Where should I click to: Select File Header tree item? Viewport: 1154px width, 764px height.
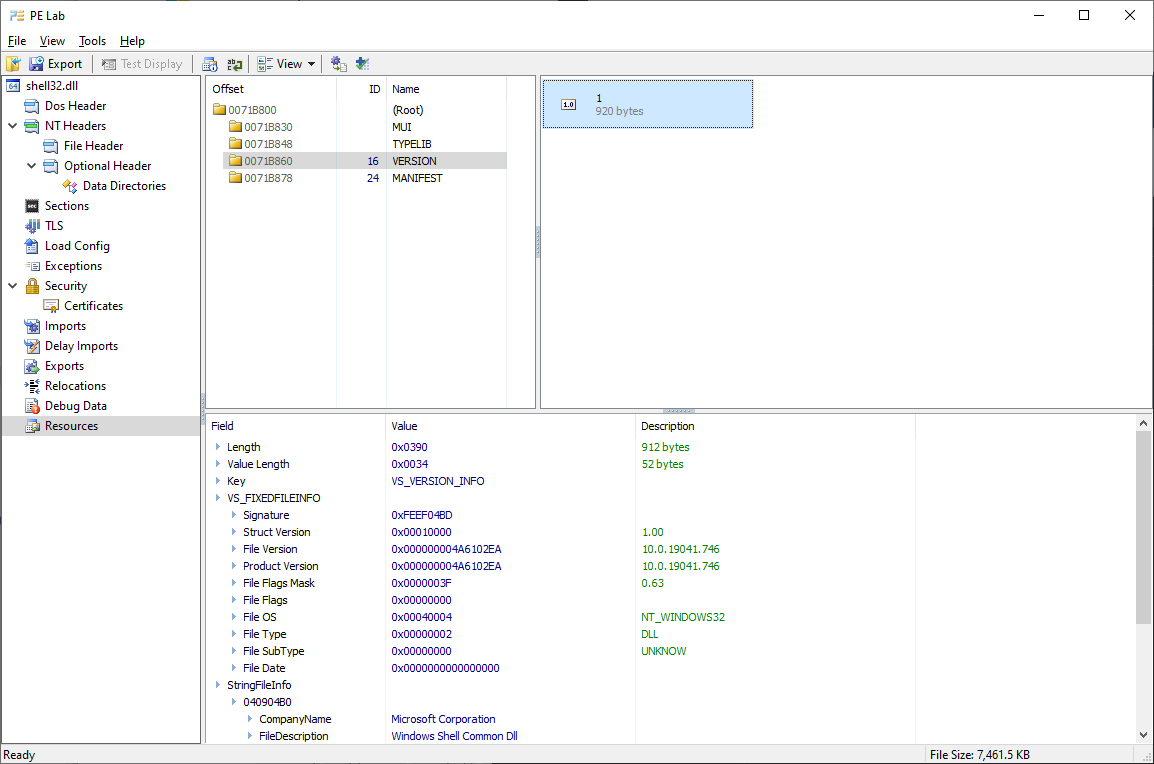click(x=93, y=146)
